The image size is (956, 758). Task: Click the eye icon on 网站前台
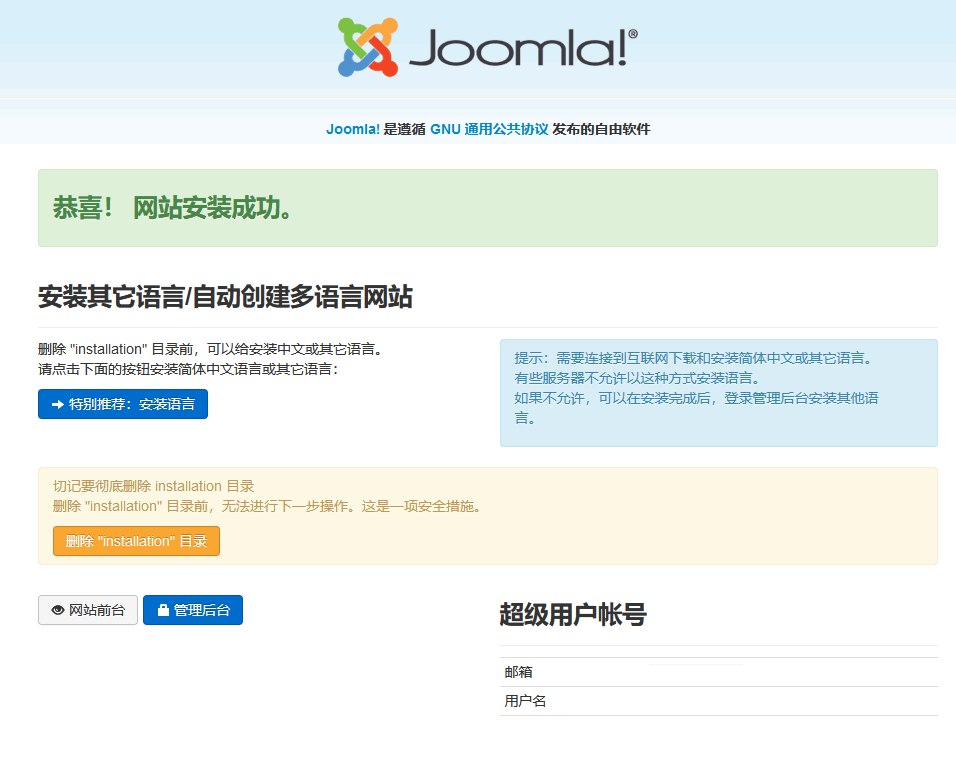pyautogui.click(x=58, y=610)
